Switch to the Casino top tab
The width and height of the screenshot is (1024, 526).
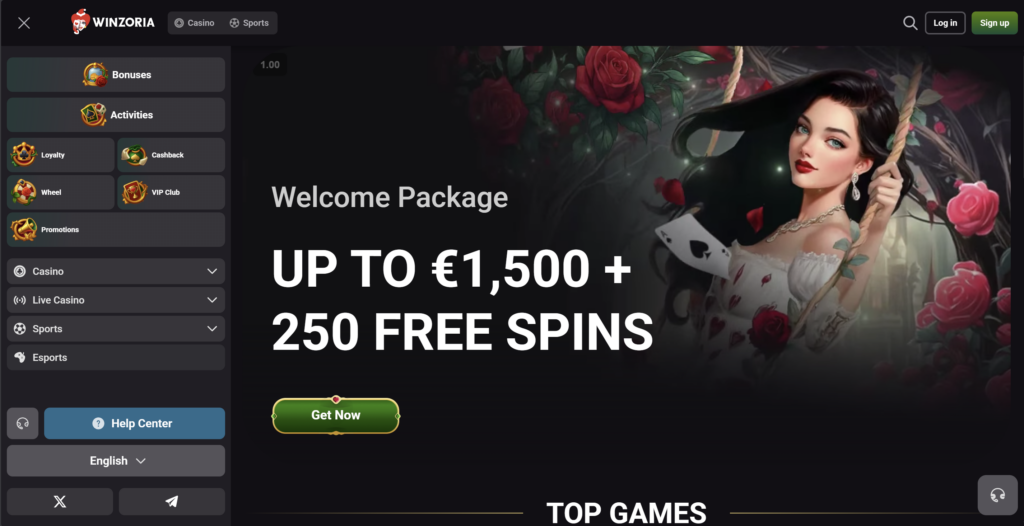(195, 23)
